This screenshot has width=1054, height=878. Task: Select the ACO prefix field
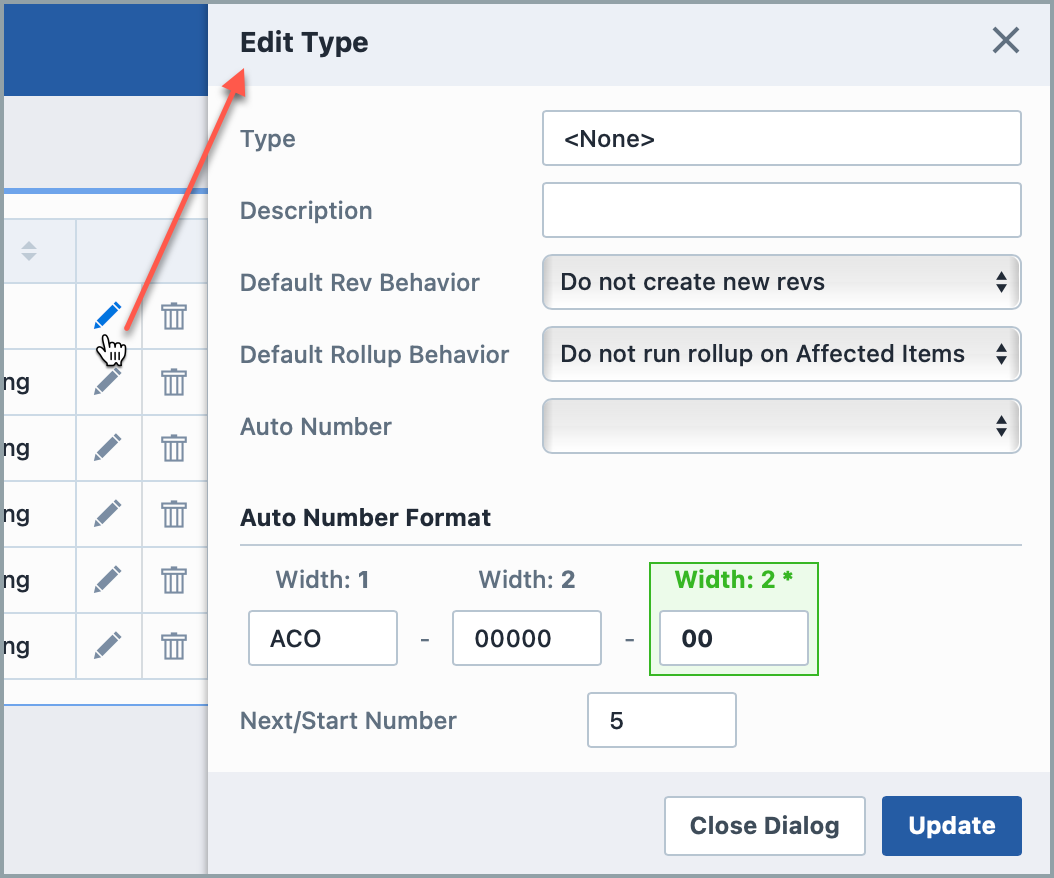tap(322, 637)
